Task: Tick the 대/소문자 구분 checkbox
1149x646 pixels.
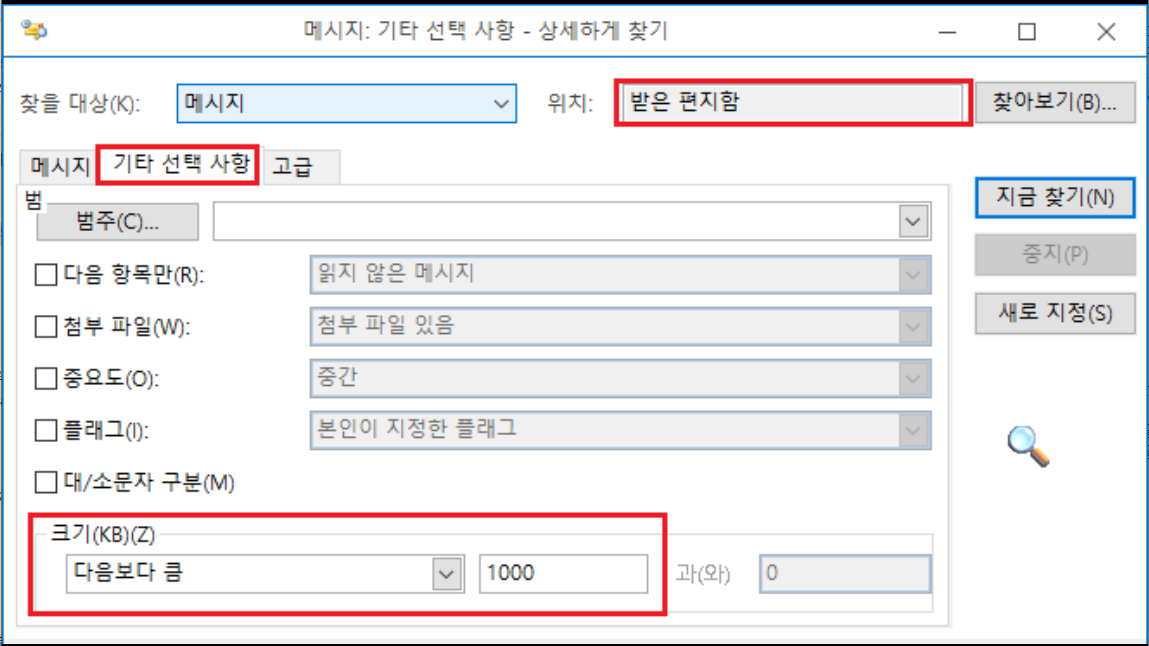Action: click(46, 483)
